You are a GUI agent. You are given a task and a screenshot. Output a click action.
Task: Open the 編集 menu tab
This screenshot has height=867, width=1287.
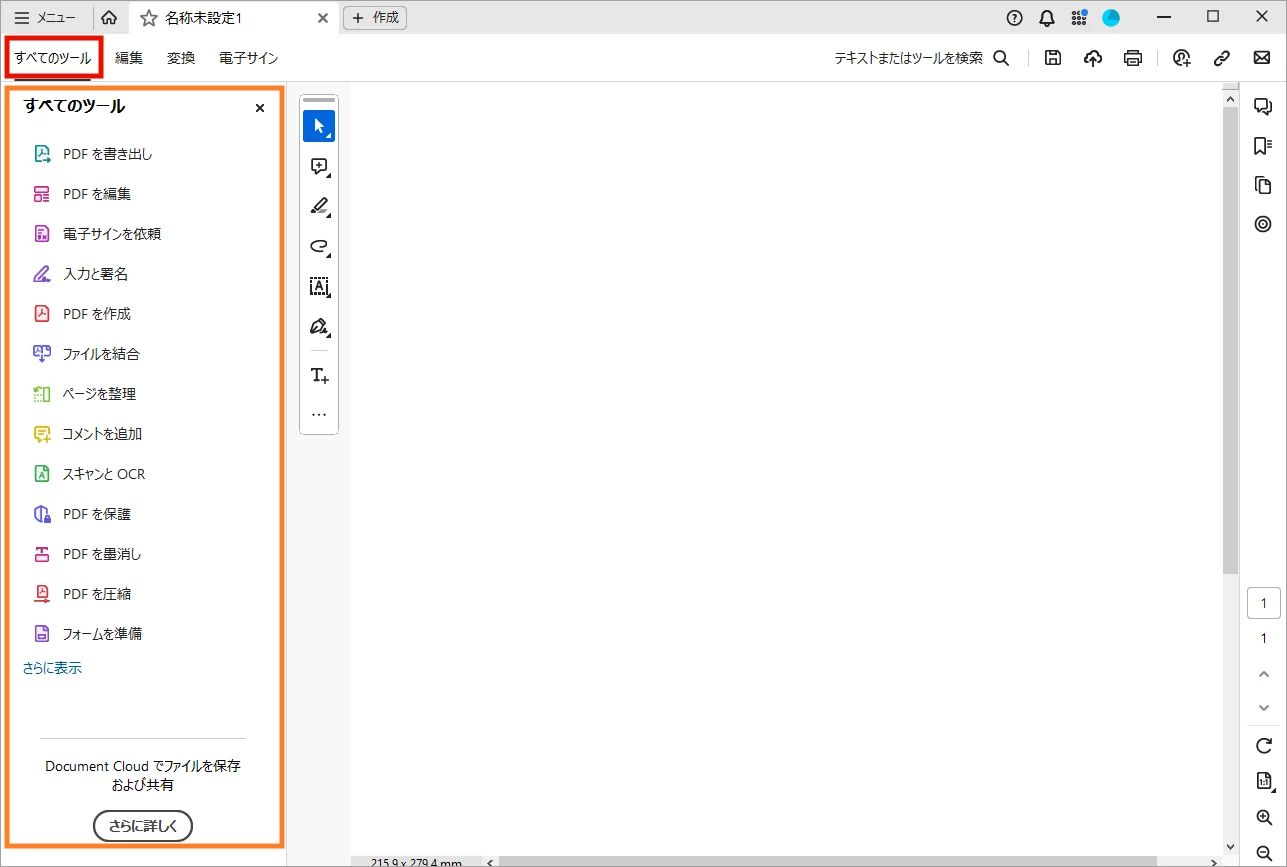[x=129, y=58]
